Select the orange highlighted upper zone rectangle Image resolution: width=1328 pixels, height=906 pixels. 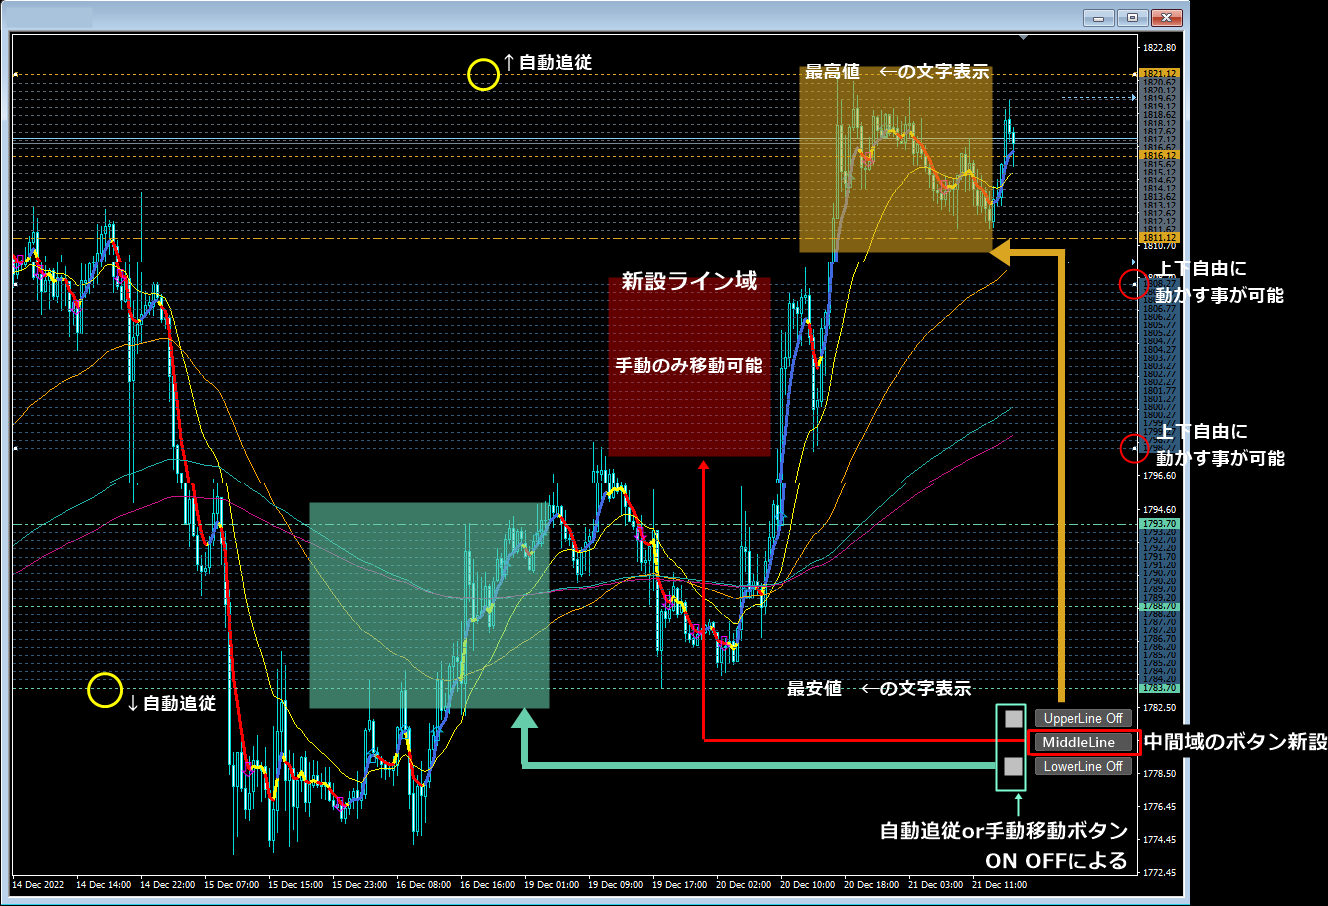coord(896,159)
